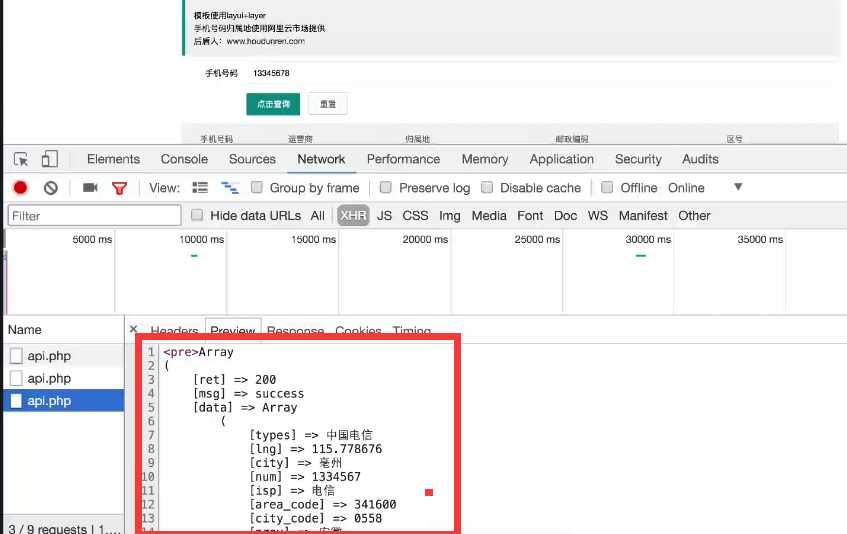Open the Headers detail tab
The height and width of the screenshot is (534, 847).
[174, 329]
